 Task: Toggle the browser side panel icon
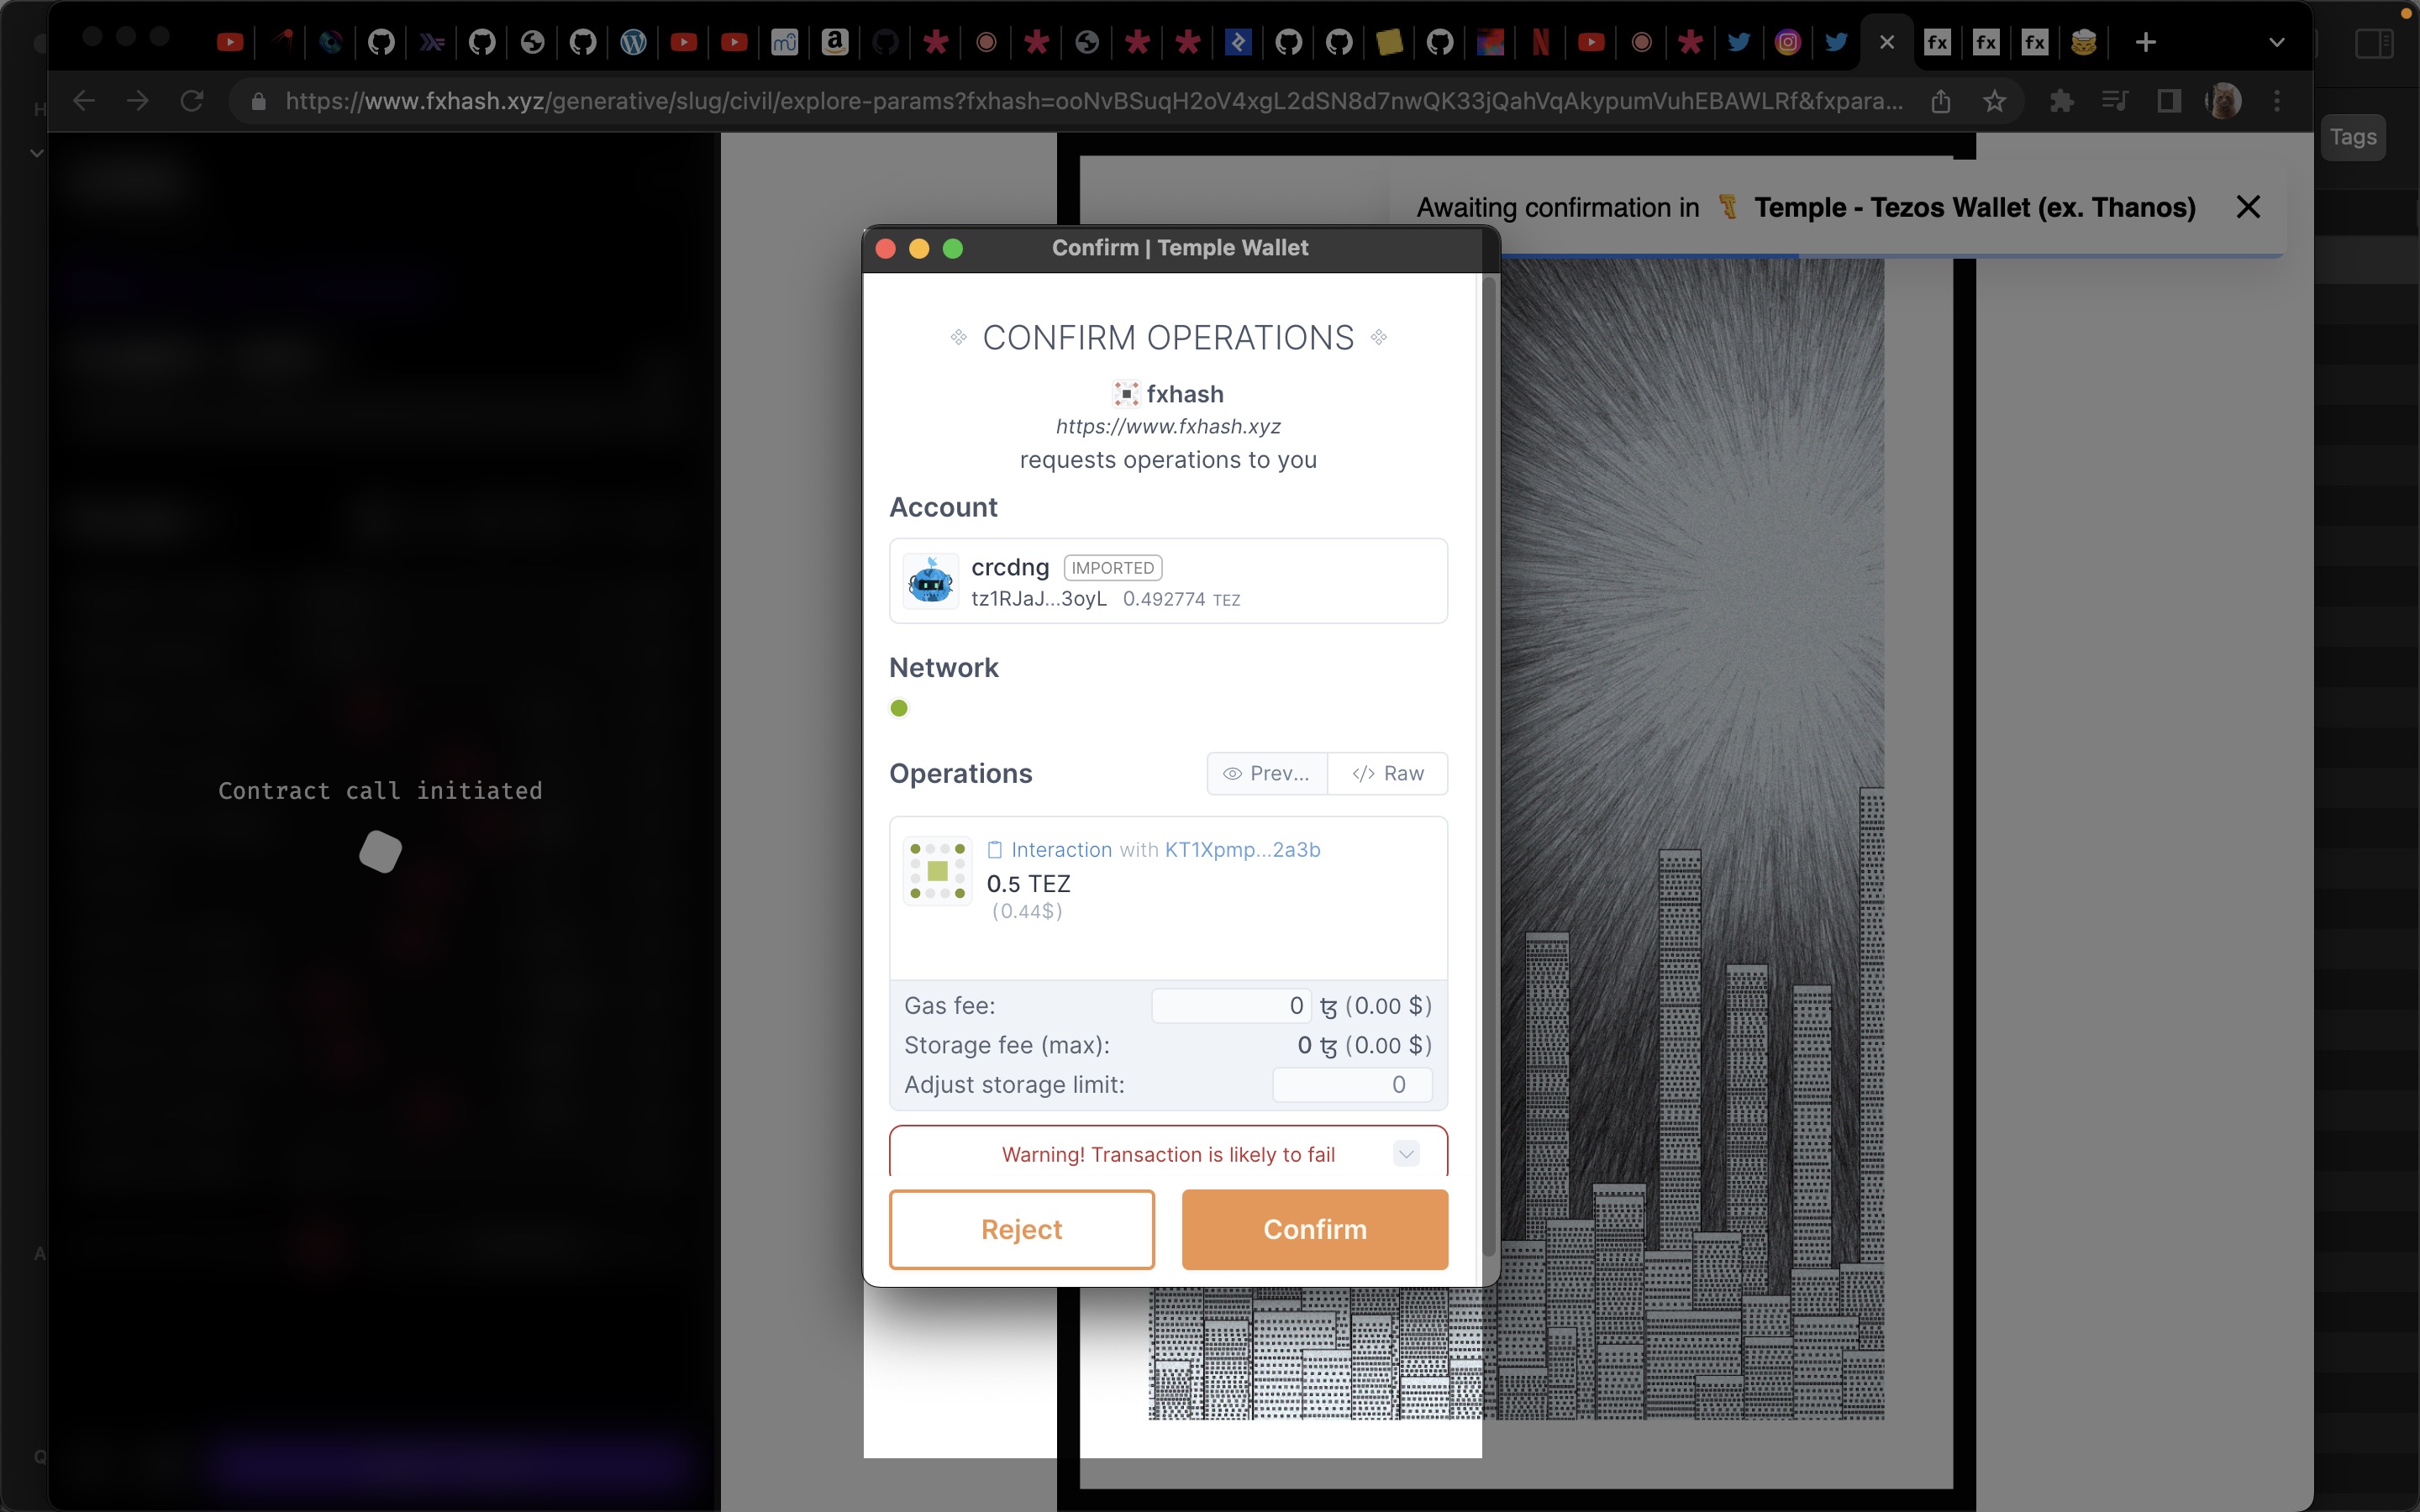tap(2168, 101)
